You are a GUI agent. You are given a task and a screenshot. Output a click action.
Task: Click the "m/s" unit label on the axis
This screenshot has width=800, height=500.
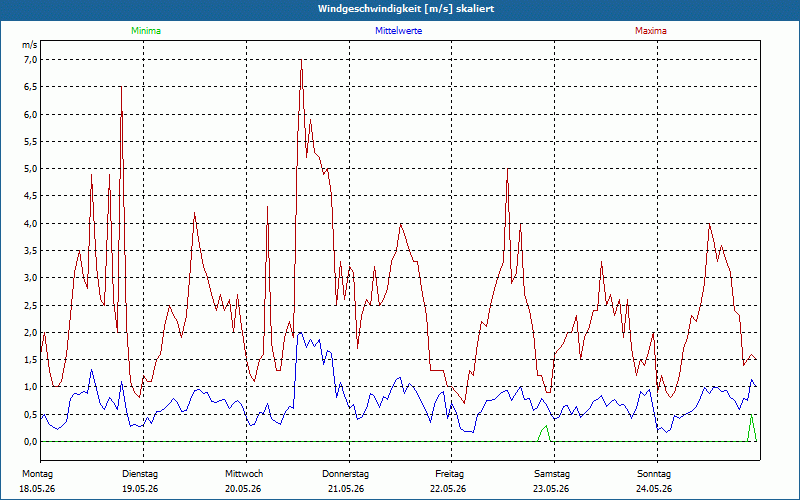(30, 45)
